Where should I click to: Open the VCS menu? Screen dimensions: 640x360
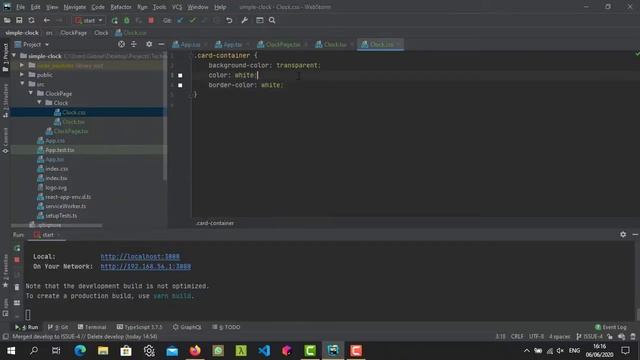tap(177, 7)
